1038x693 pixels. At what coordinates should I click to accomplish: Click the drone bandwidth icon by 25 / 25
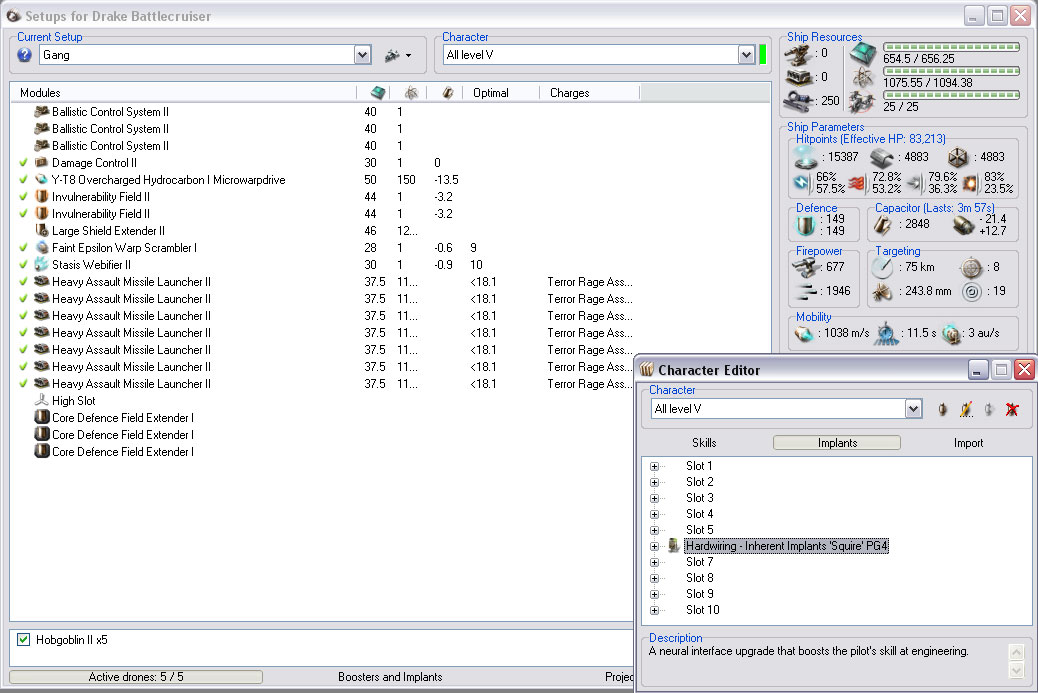pyautogui.click(x=863, y=101)
